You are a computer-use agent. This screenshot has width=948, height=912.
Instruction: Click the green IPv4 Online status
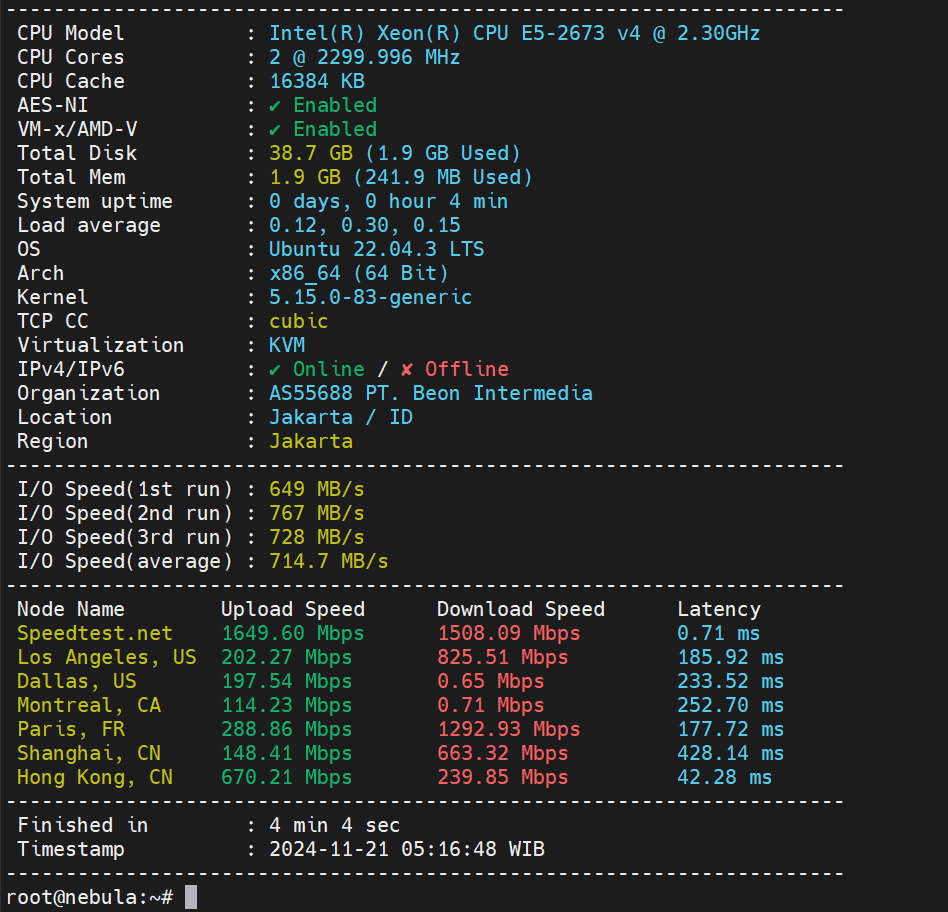[x=317, y=370]
